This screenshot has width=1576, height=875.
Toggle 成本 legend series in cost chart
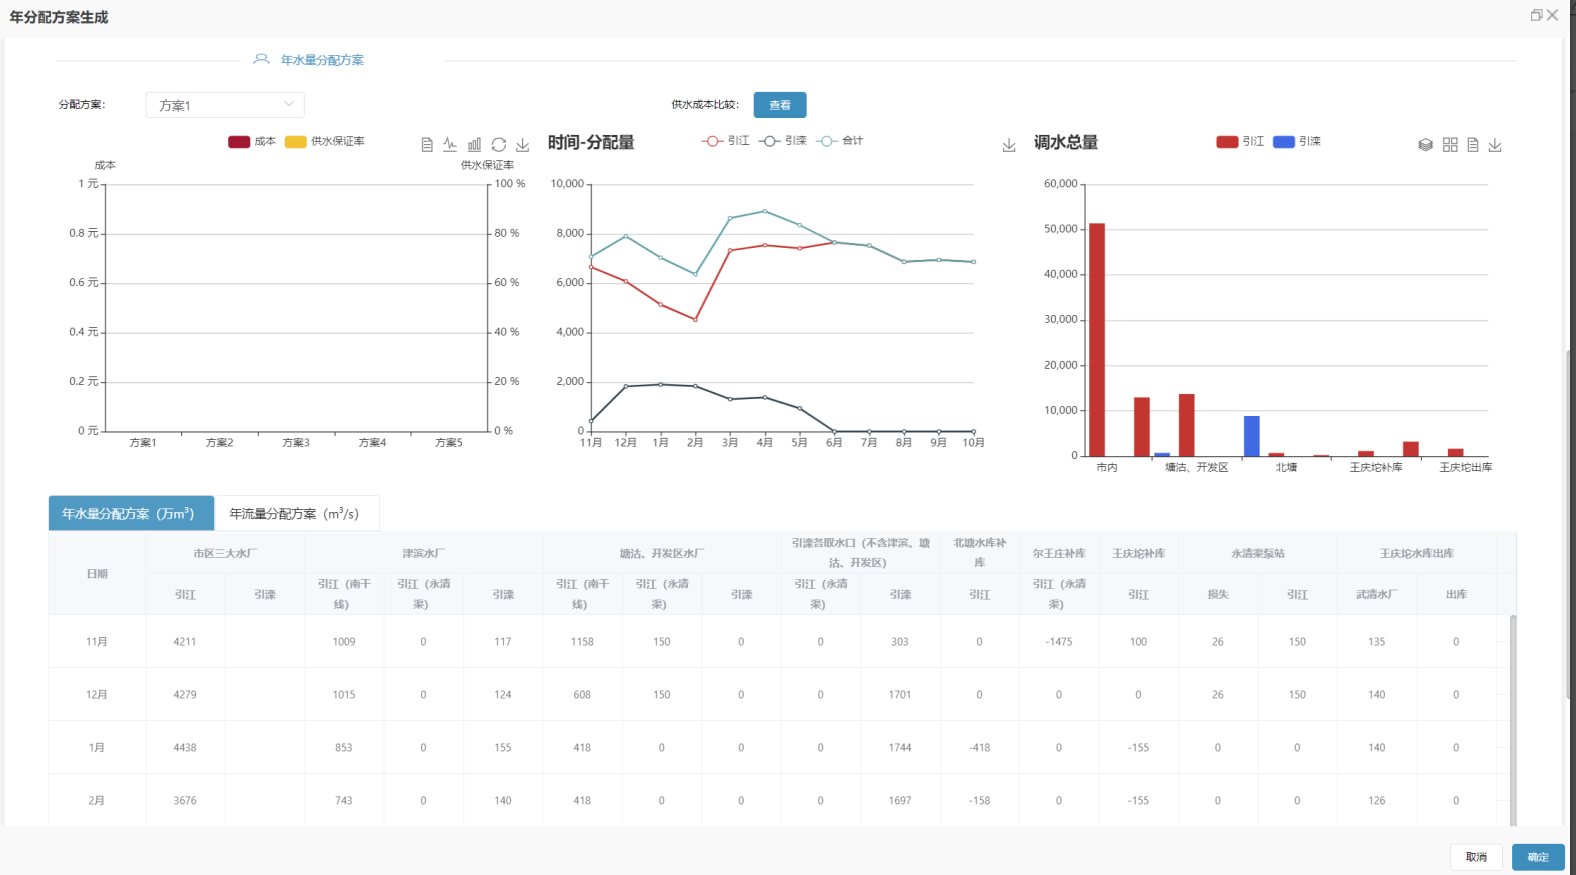click(252, 141)
